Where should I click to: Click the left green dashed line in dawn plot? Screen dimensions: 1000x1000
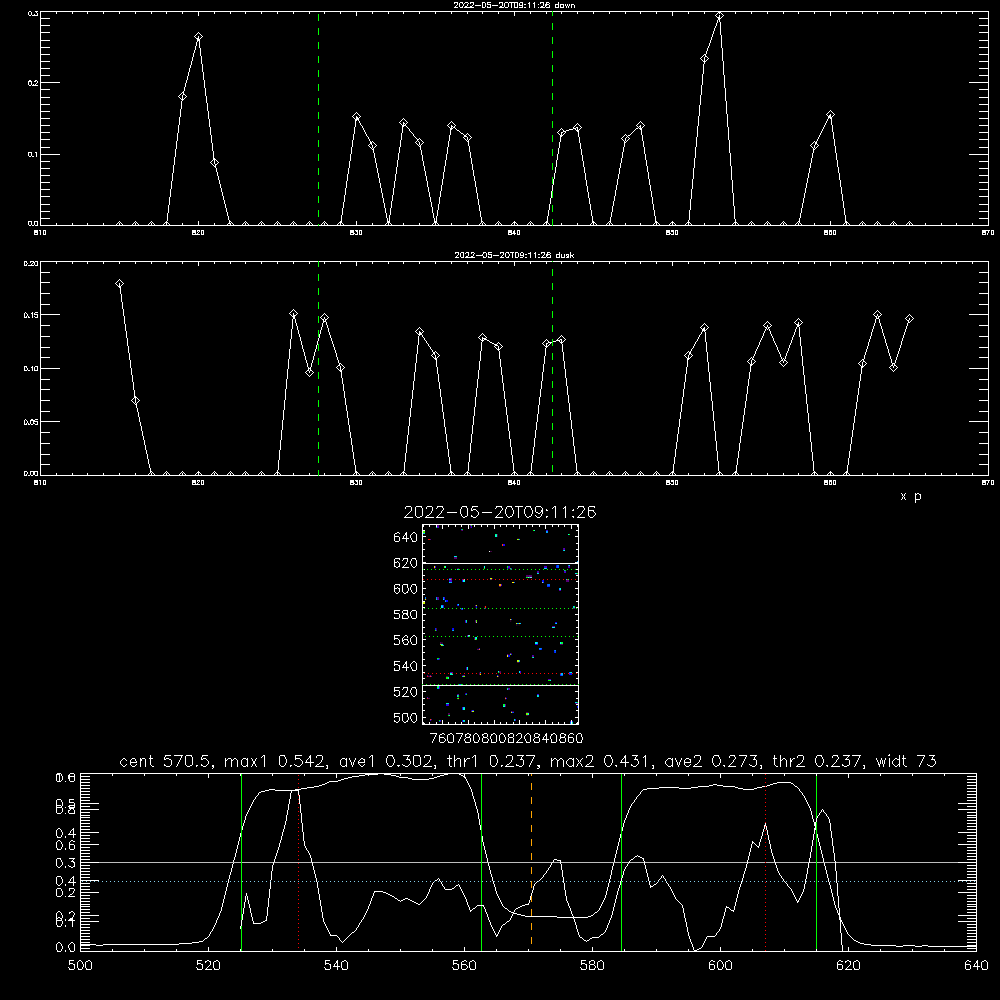coord(318,118)
